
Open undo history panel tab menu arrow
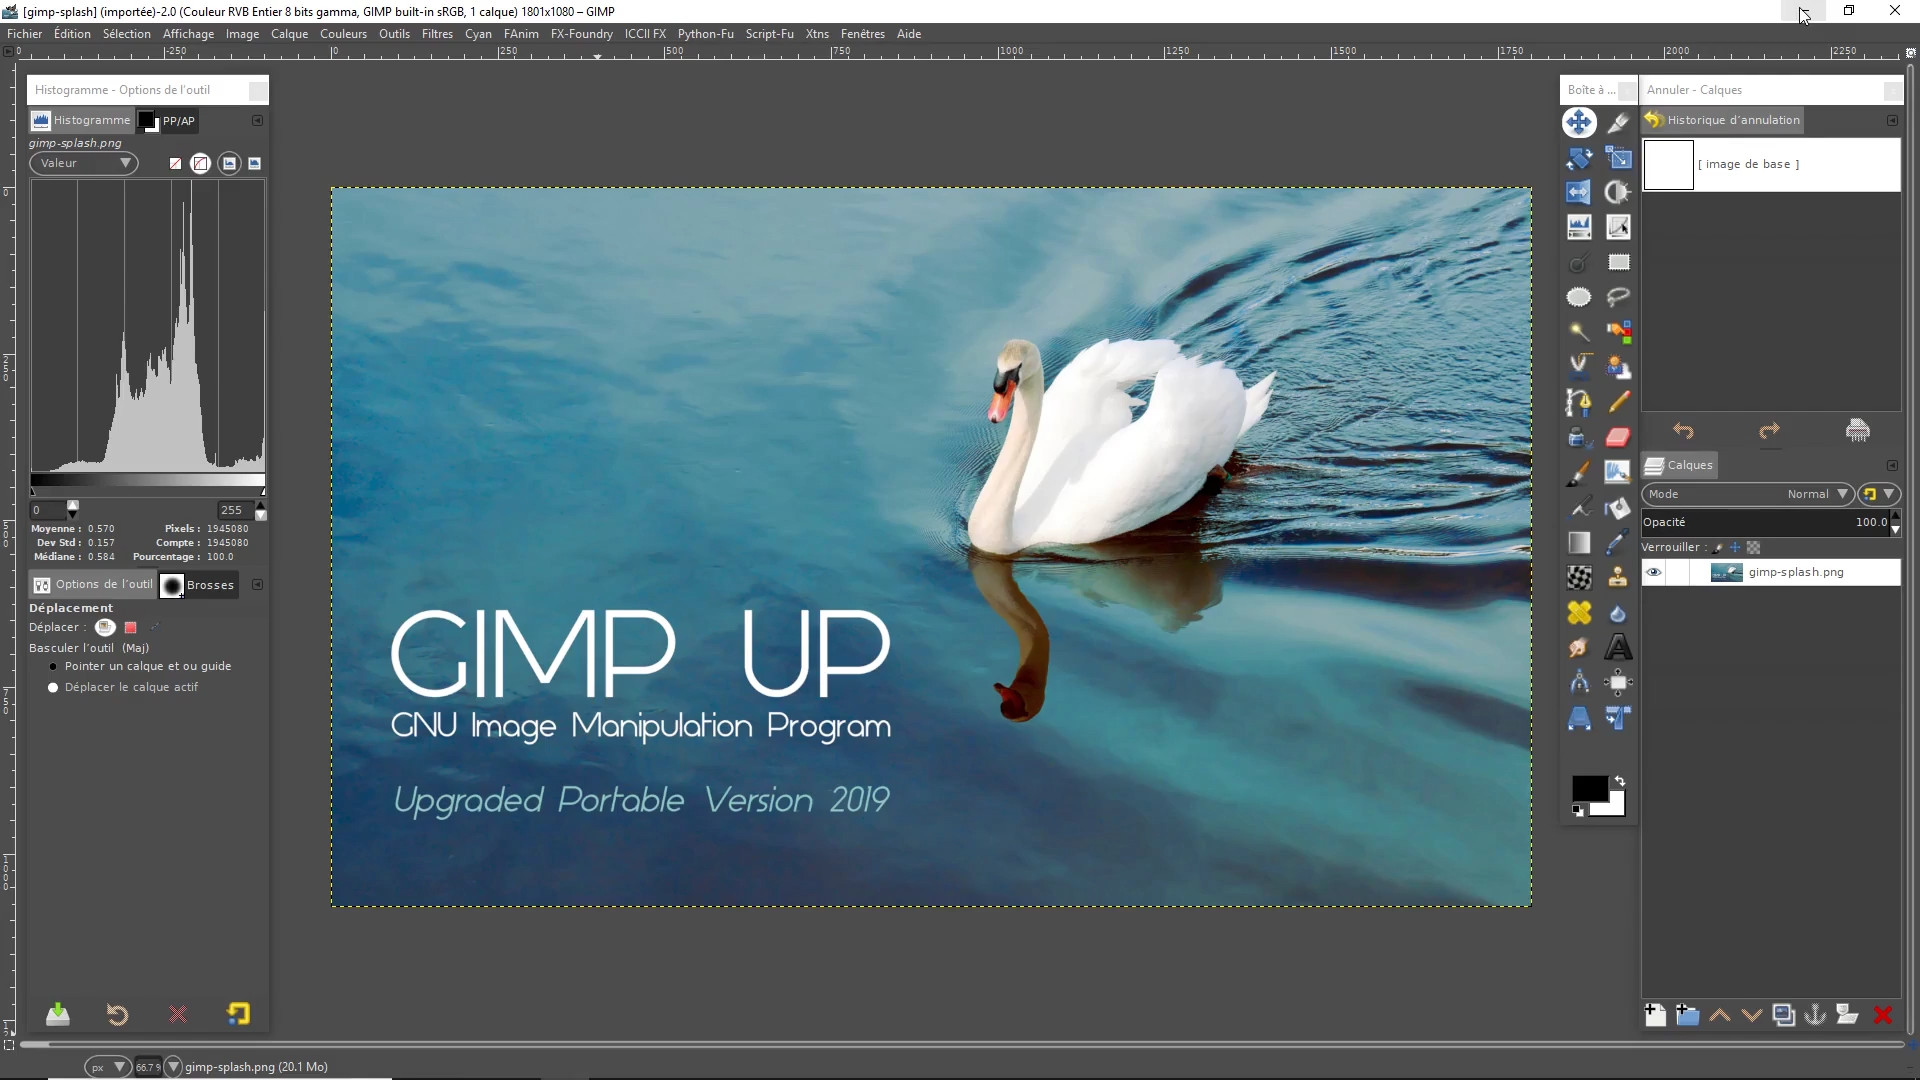click(x=1892, y=120)
